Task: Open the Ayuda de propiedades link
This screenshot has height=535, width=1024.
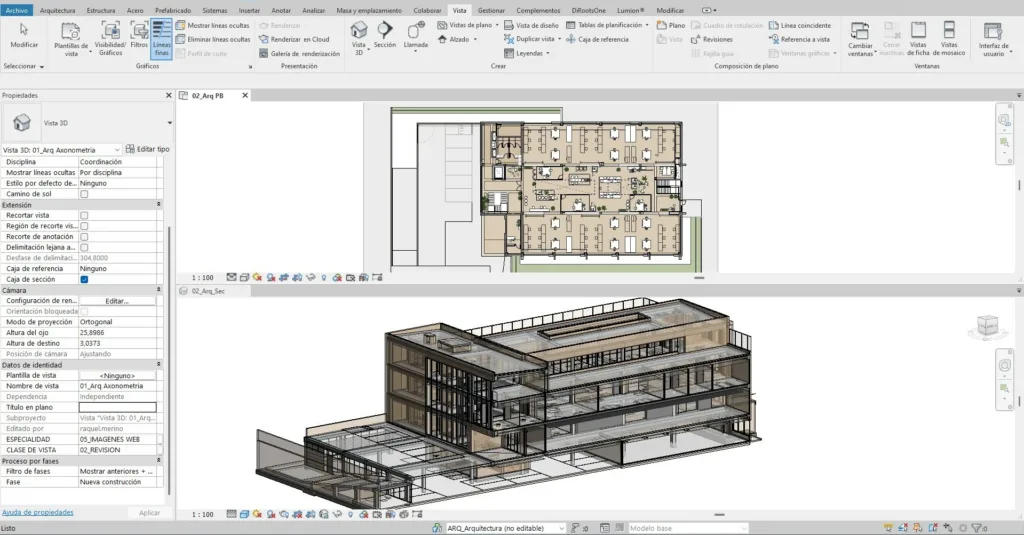Action: pyautogui.click(x=37, y=512)
